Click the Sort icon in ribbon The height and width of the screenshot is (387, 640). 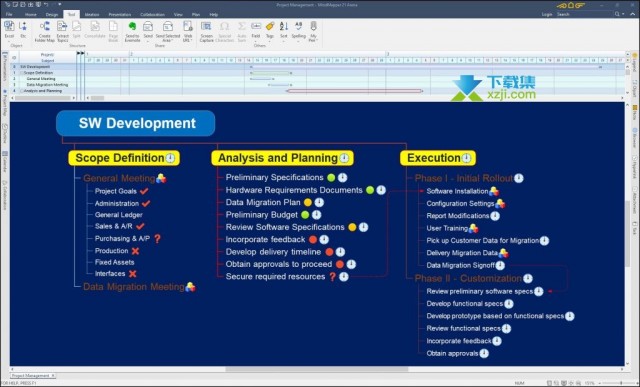284,27
